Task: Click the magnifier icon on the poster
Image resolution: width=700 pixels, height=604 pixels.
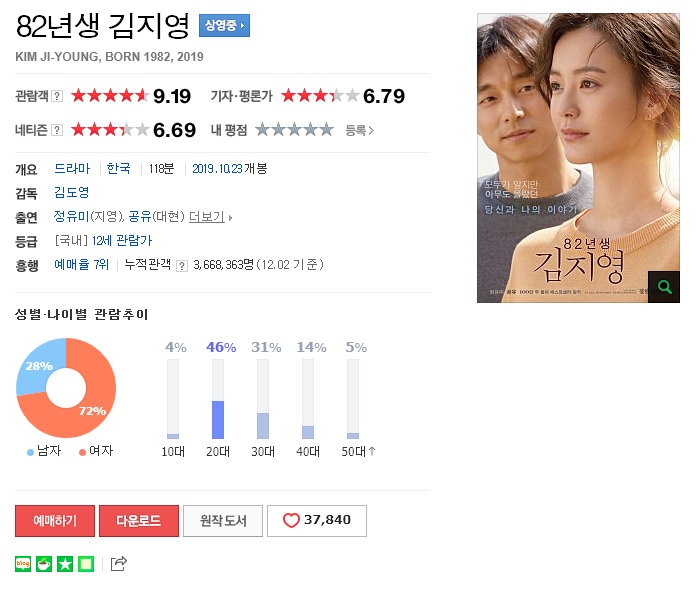Action: [x=664, y=287]
